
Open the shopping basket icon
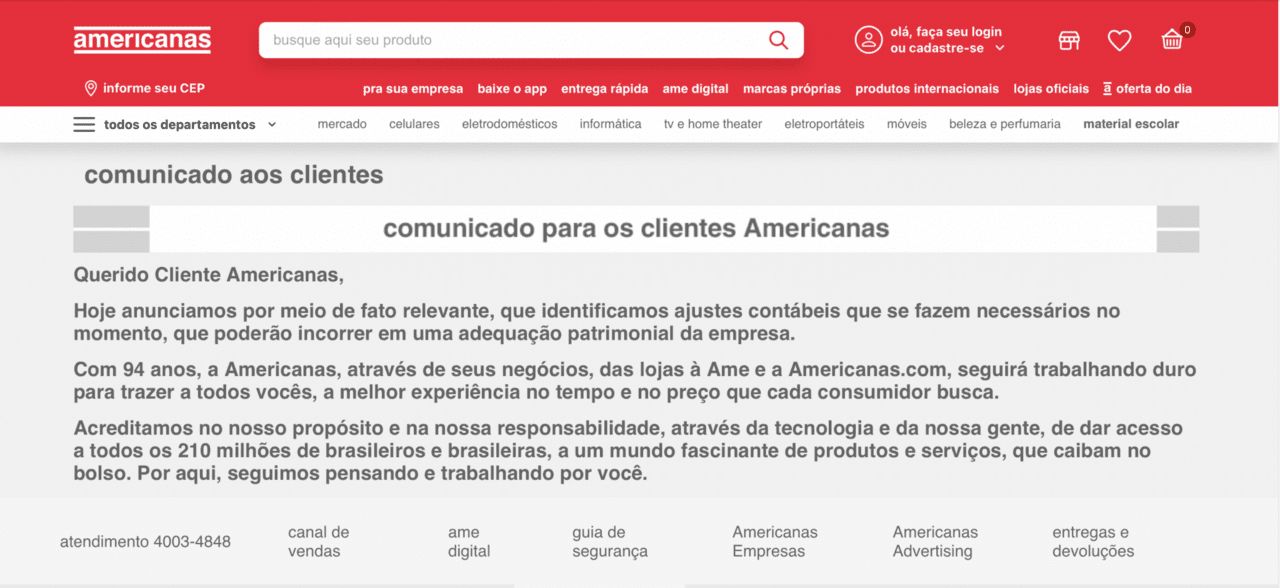coord(1172,40)
